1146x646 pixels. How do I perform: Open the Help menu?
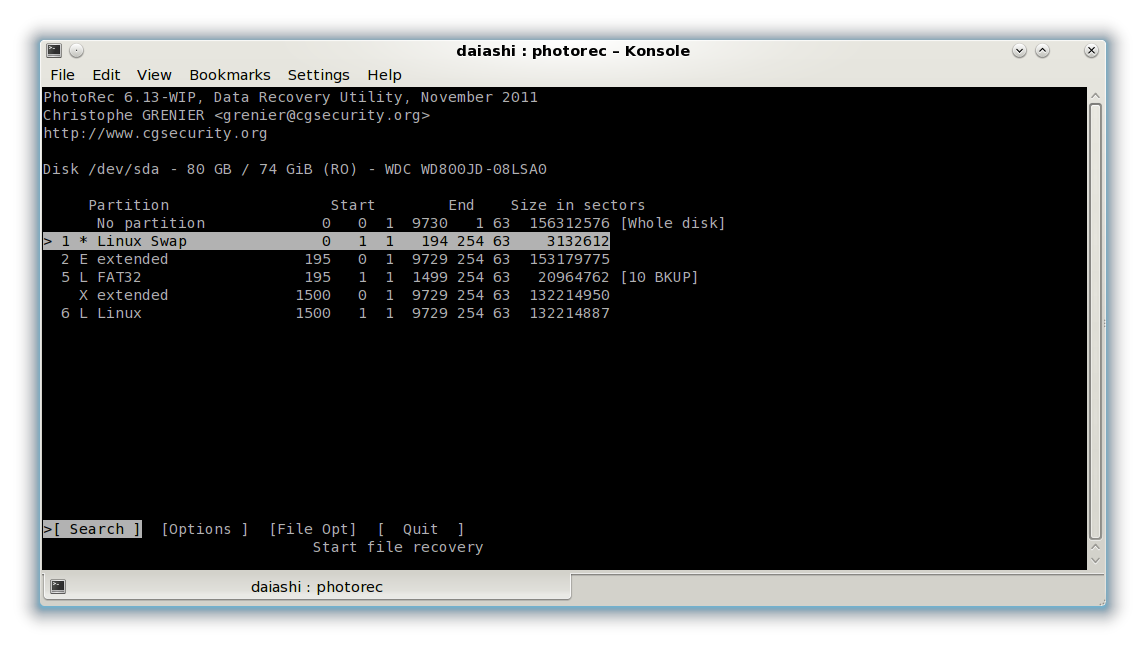384,75
